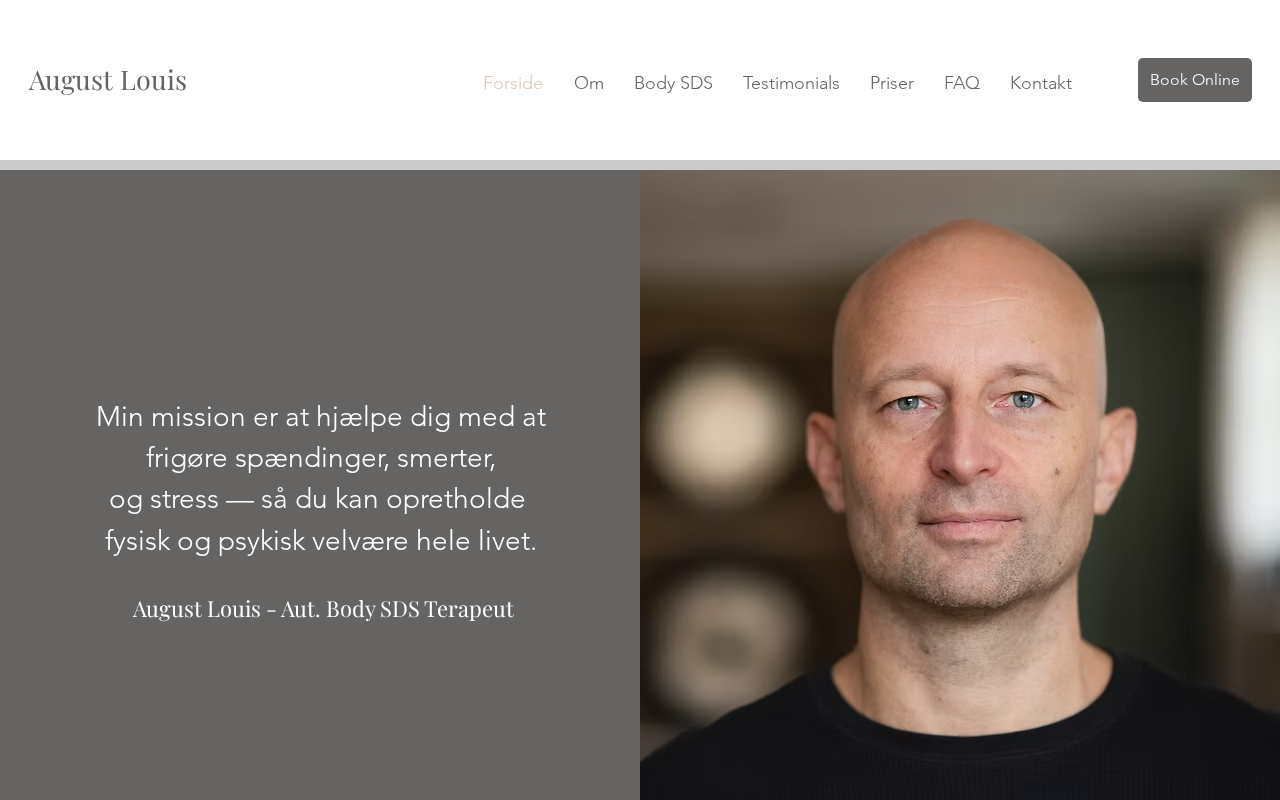Viewport: 1280px width, 800px height.
Task: Click the light gray strip below header
Action: tap(640, 165)
